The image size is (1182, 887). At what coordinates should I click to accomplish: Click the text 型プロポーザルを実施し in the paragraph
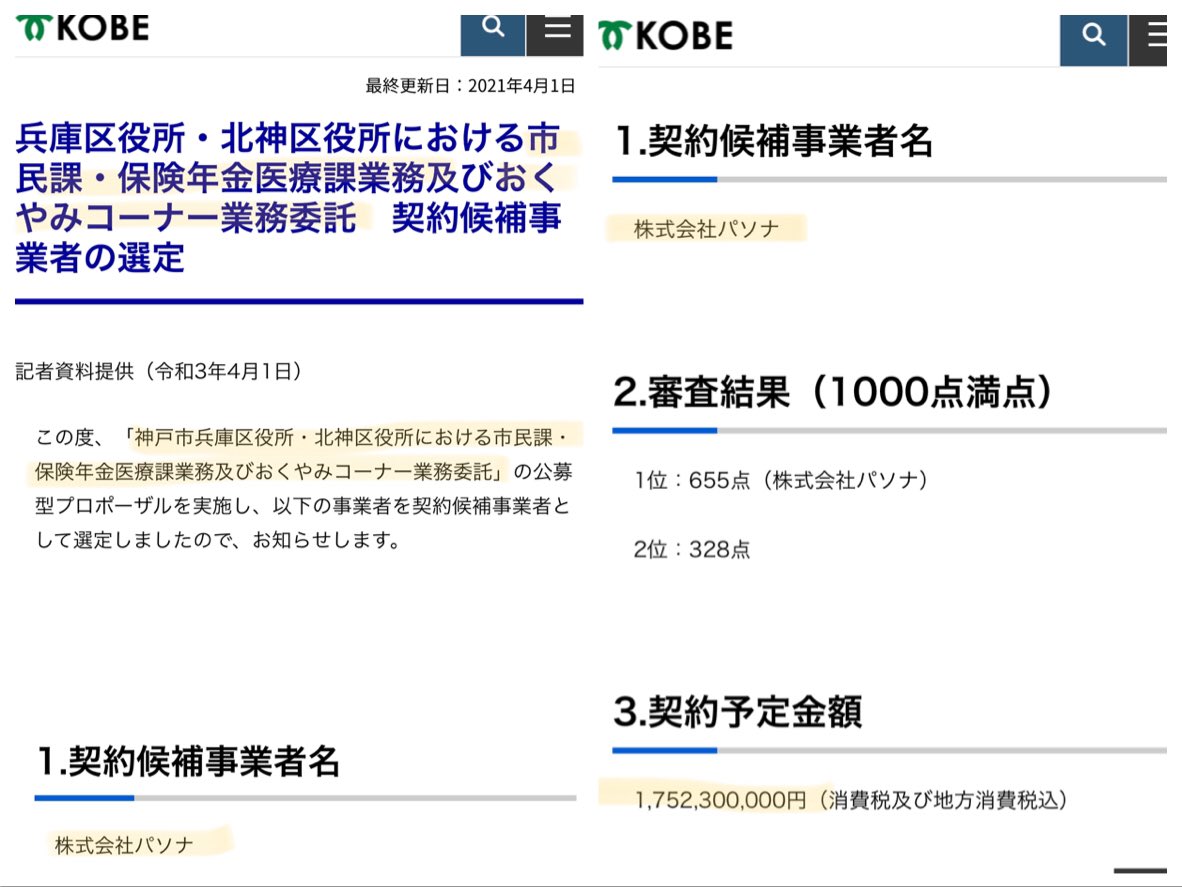[x=142, y=506]
